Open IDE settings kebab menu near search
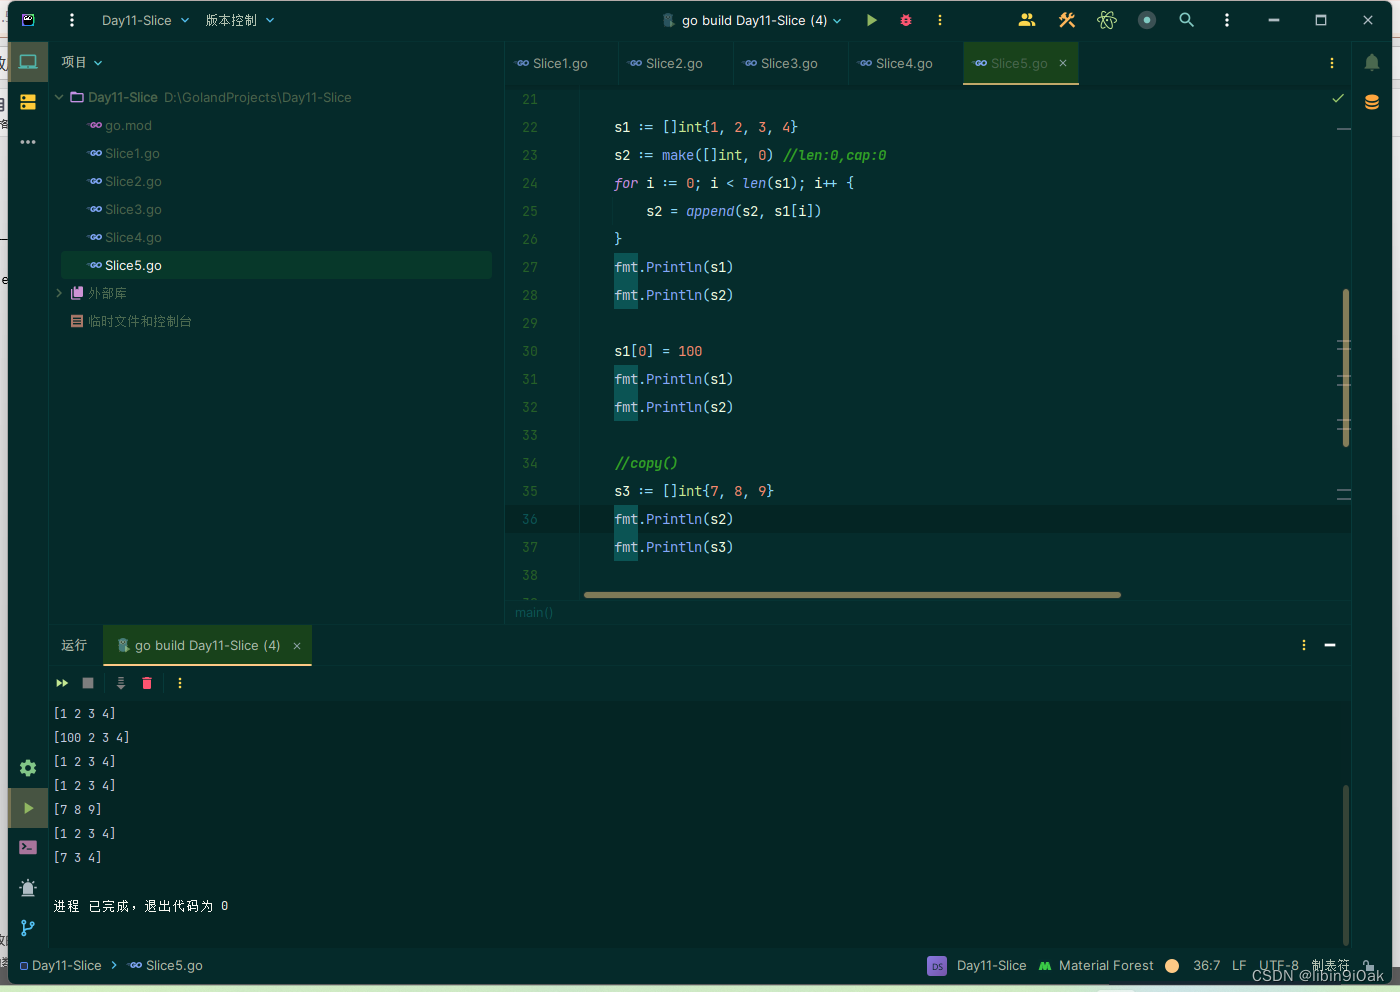1400x992 pixels. (x=1227, y=20)
